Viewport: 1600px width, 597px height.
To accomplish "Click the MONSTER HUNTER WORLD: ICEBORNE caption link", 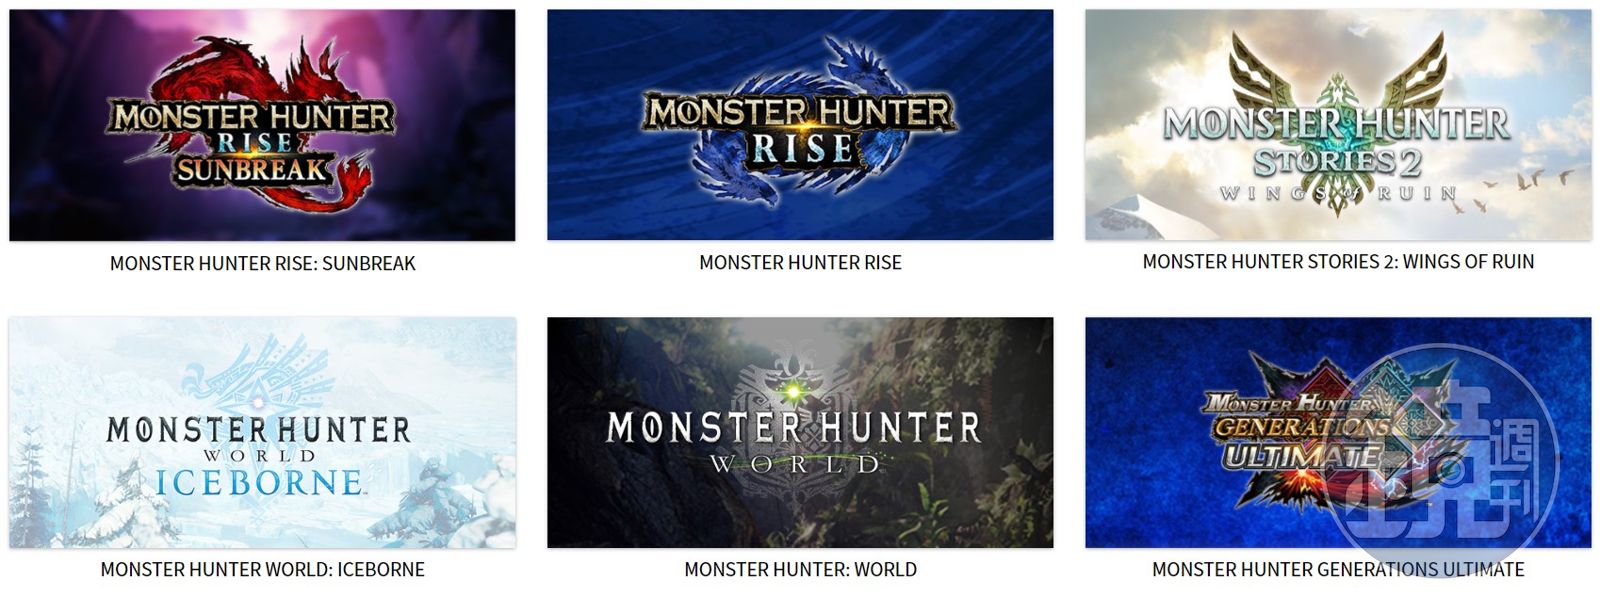I will coord(262,569).
